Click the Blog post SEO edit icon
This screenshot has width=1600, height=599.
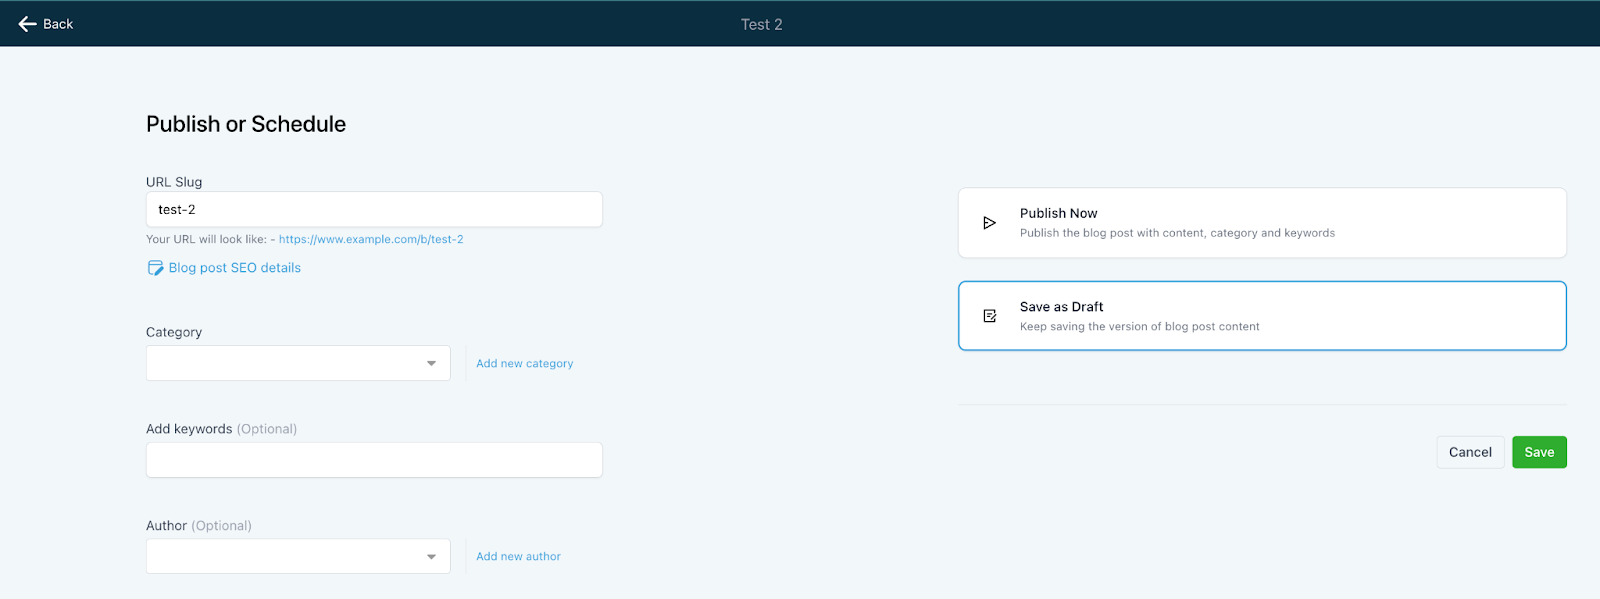pos(155,268)
